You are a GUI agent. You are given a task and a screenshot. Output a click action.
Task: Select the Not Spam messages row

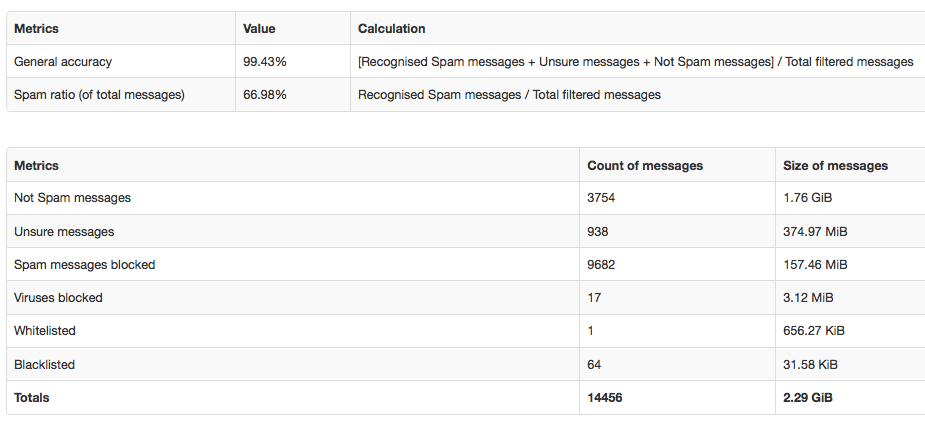click(x=466, y=198)
